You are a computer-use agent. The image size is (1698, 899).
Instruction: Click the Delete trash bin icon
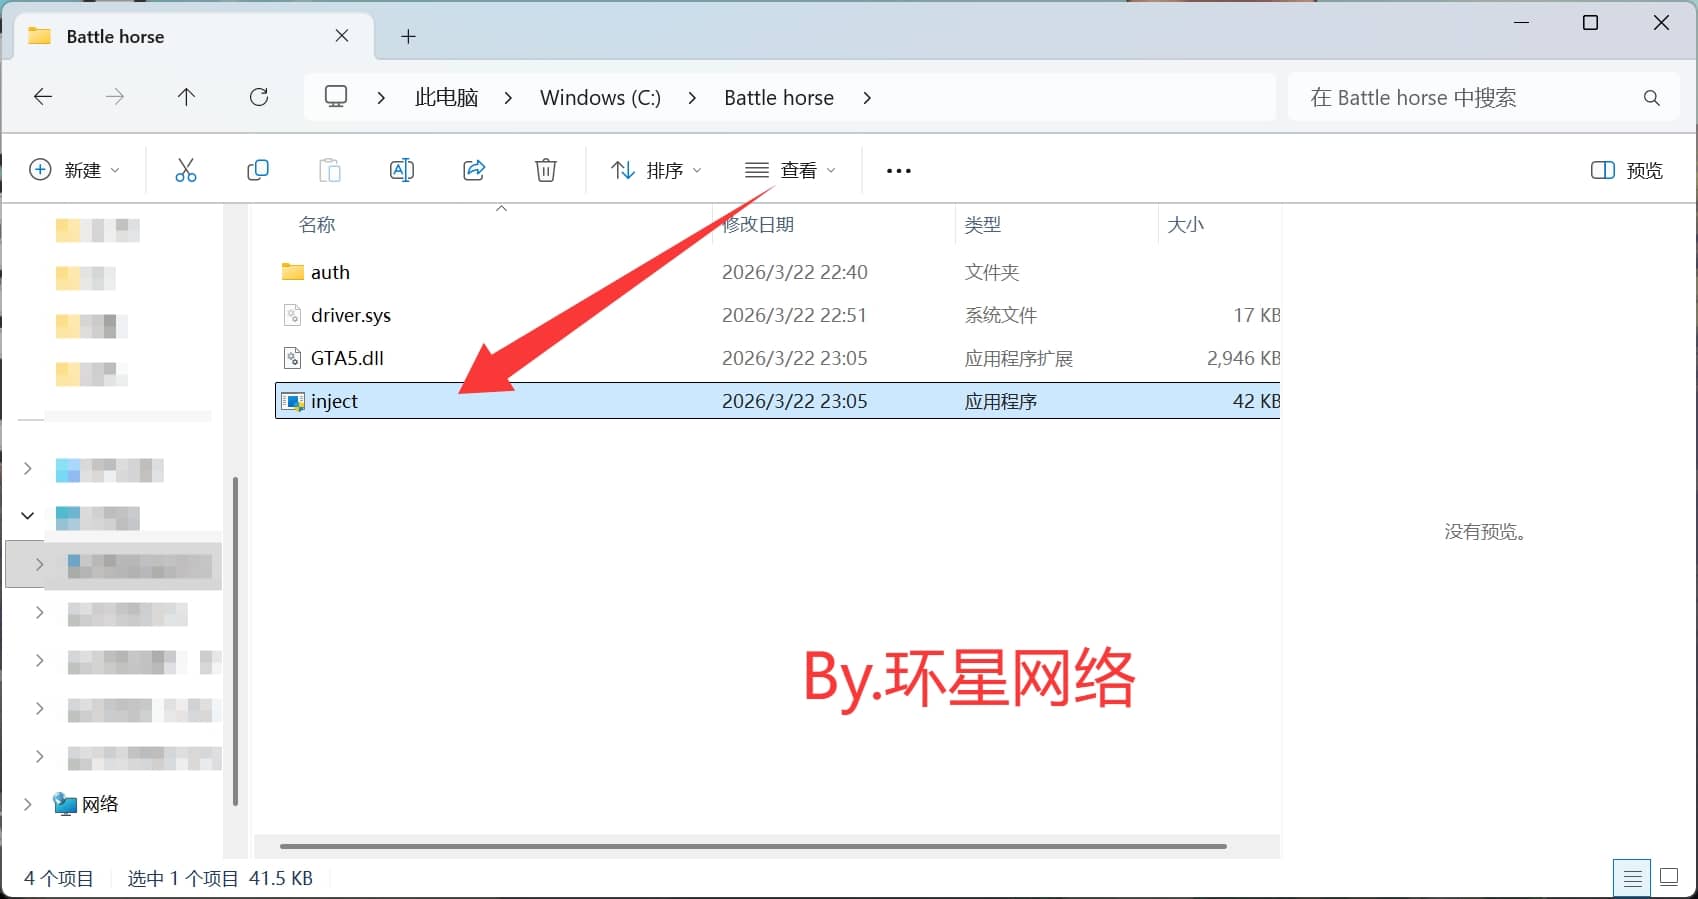(546, 170)
